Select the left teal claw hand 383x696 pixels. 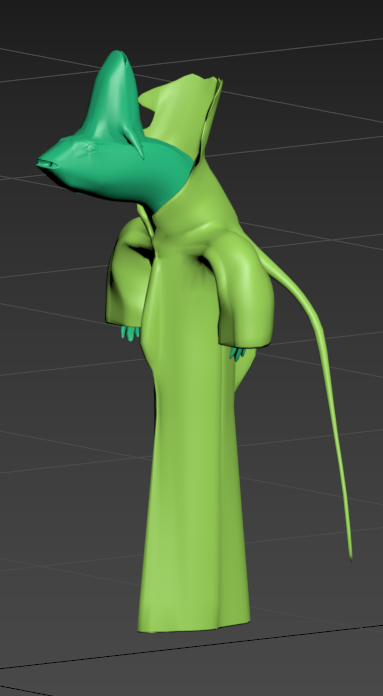pos(130,333)
